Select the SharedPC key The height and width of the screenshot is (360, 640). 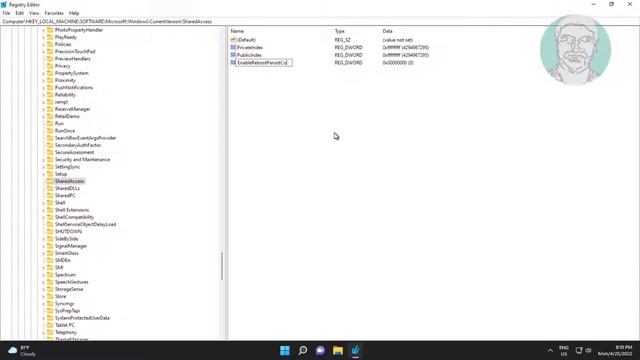tap(65, 196)
